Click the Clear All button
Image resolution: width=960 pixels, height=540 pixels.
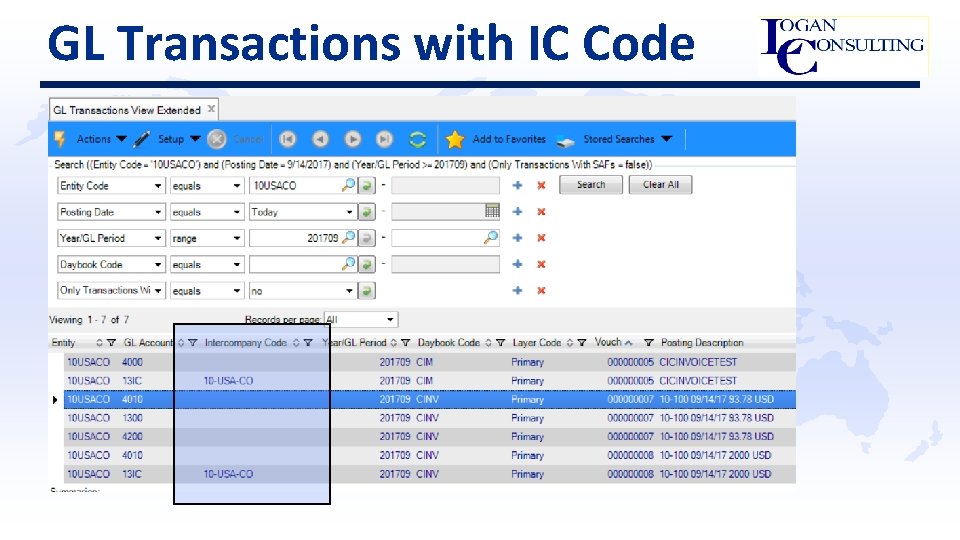[x=661, y=185]
